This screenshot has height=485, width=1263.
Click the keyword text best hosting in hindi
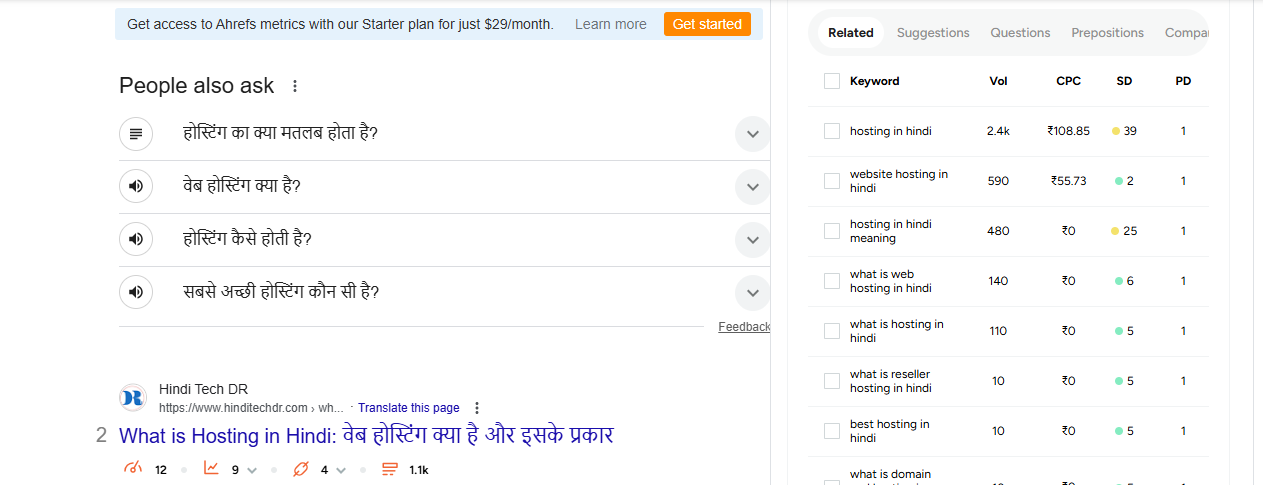click(889, 431)
